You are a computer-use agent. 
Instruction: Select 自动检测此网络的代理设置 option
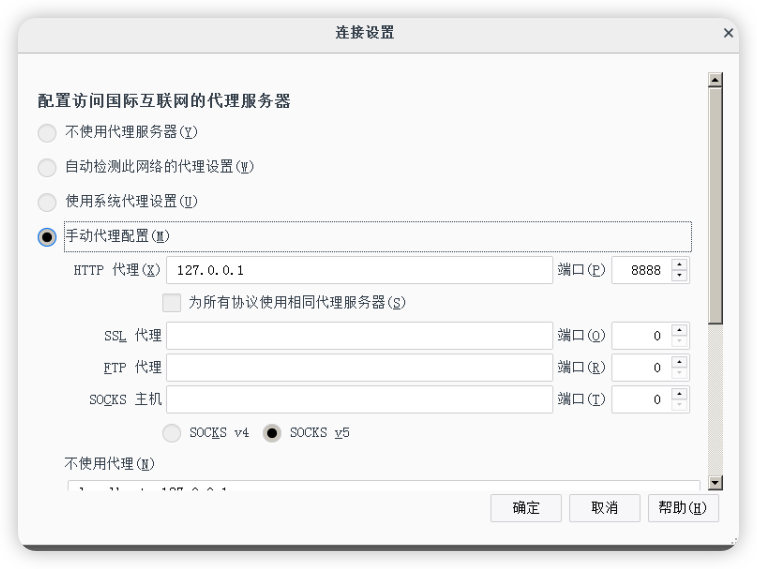(47, 167)
